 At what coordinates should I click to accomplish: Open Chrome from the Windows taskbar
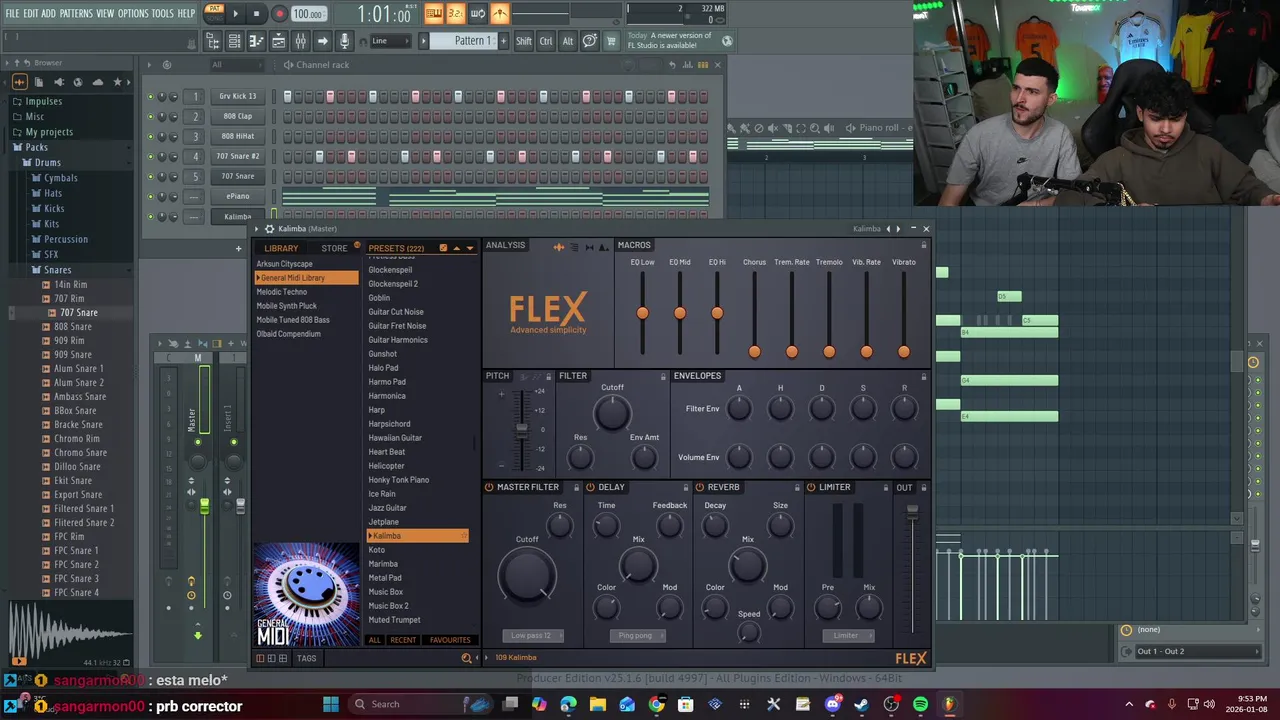[656, 704]
